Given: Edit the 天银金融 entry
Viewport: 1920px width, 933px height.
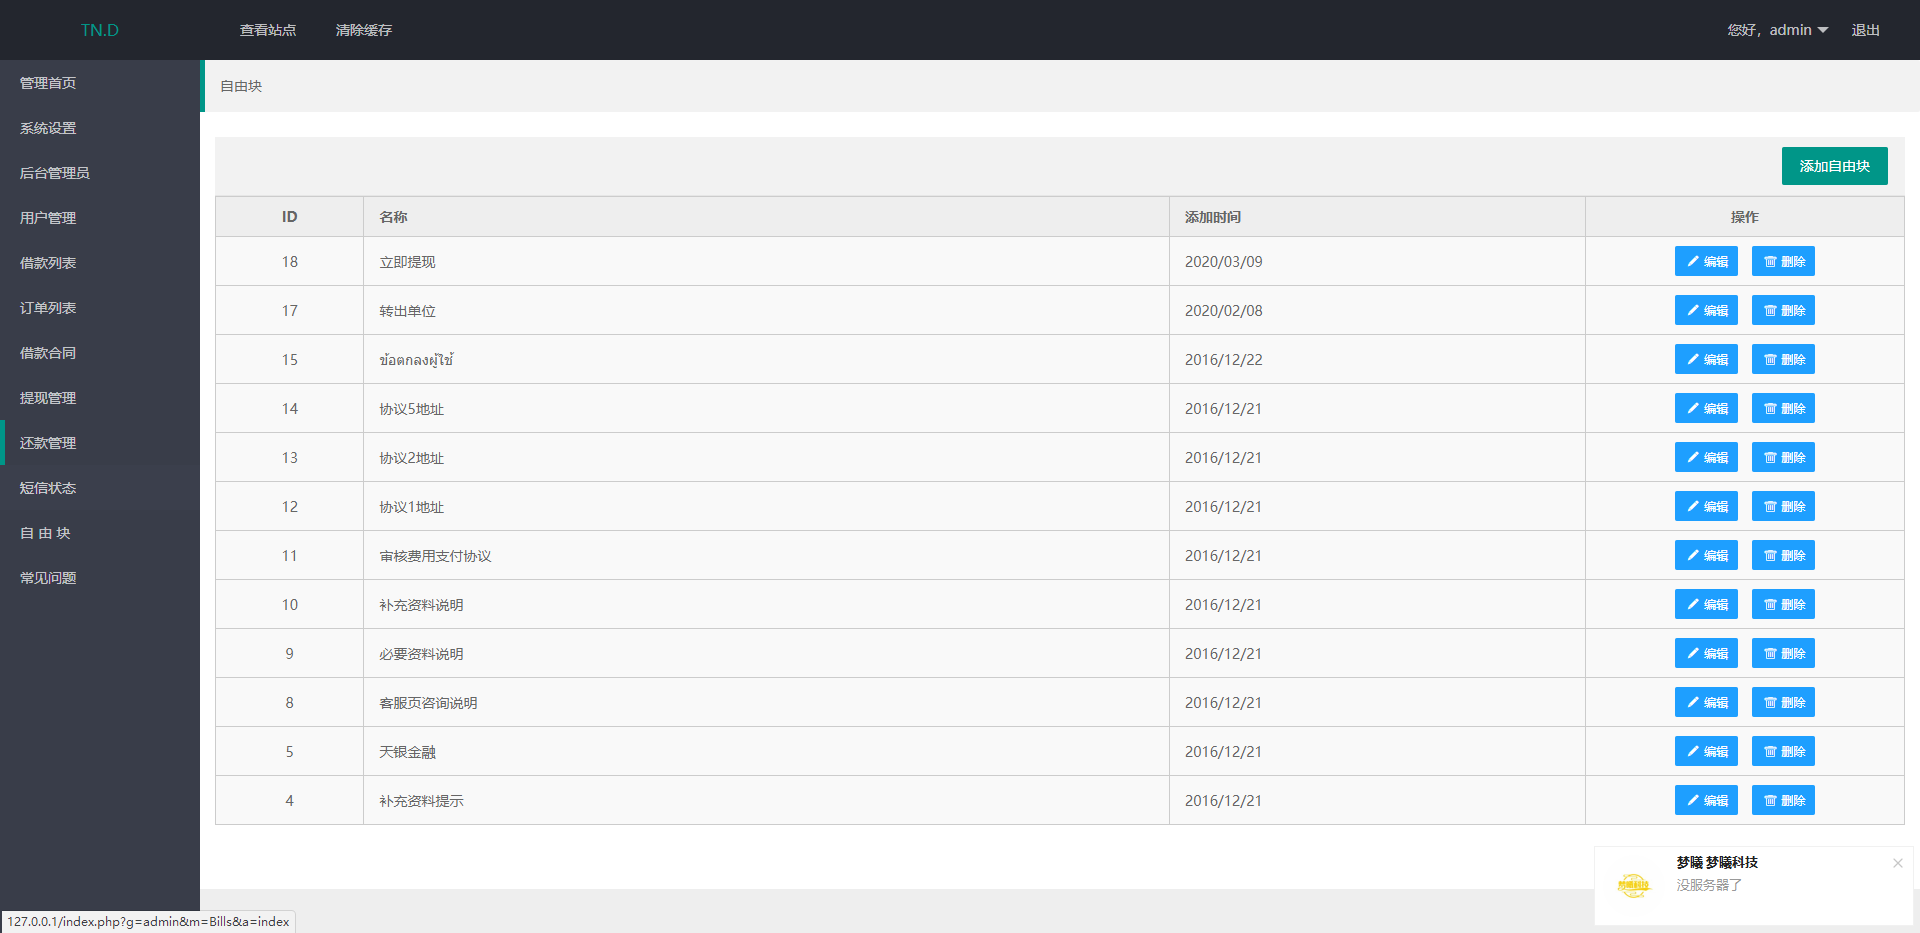Looking at the screenshot, I should point(1706,751).
